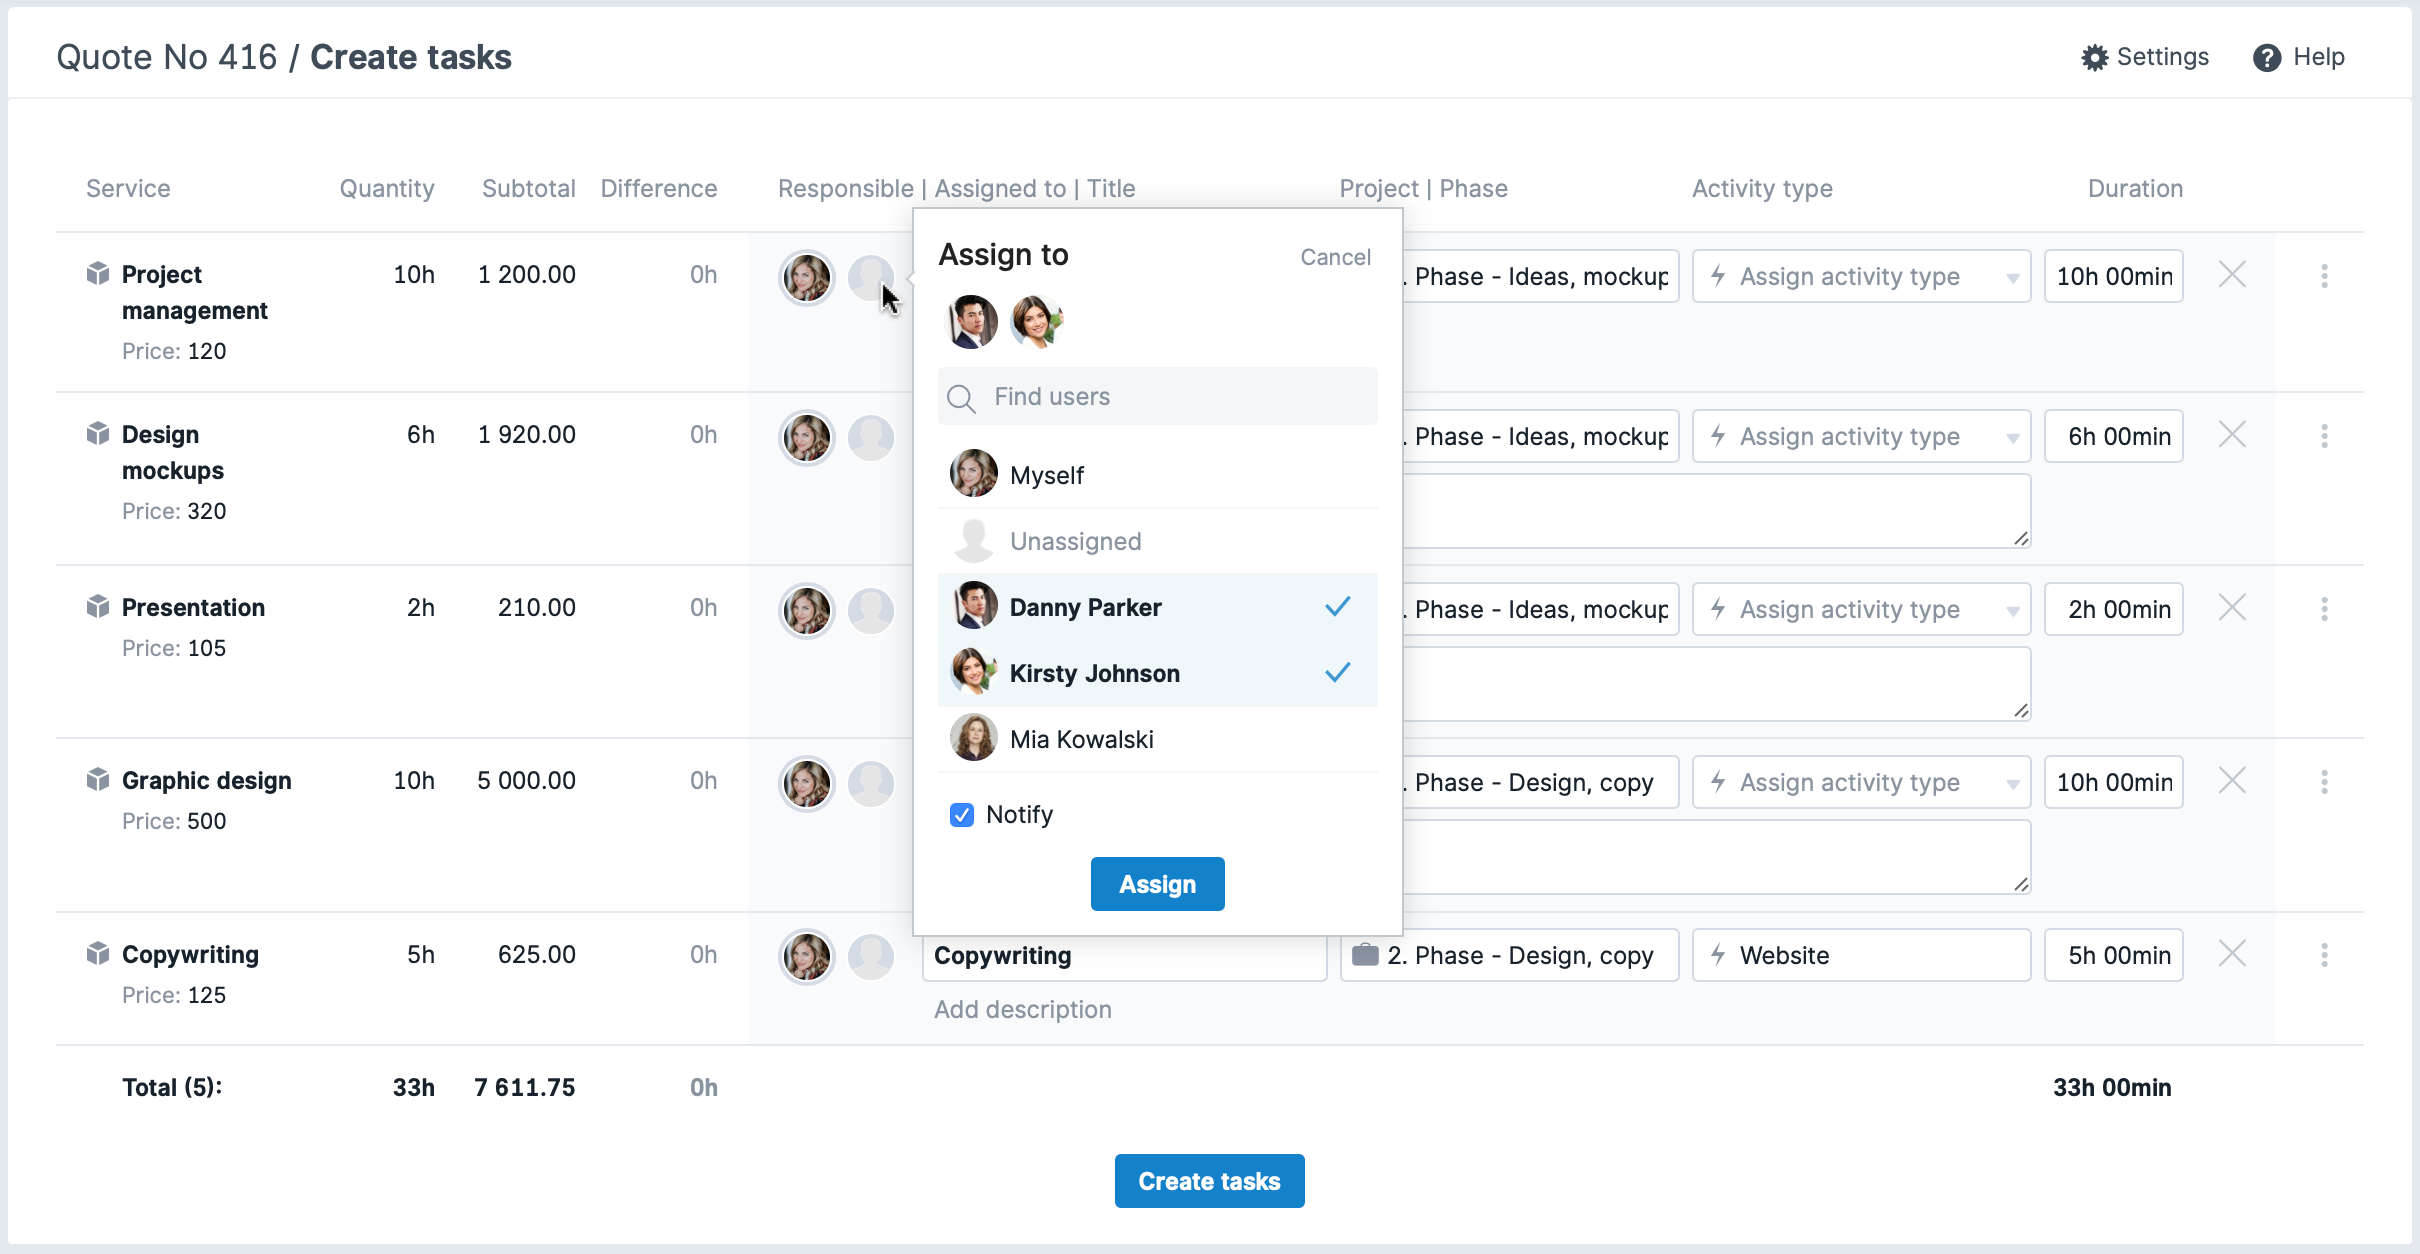This screenshot has height=1254, width=2420.
Task: Click assignee placeholder in Presentation row
Action: (871, 610)
